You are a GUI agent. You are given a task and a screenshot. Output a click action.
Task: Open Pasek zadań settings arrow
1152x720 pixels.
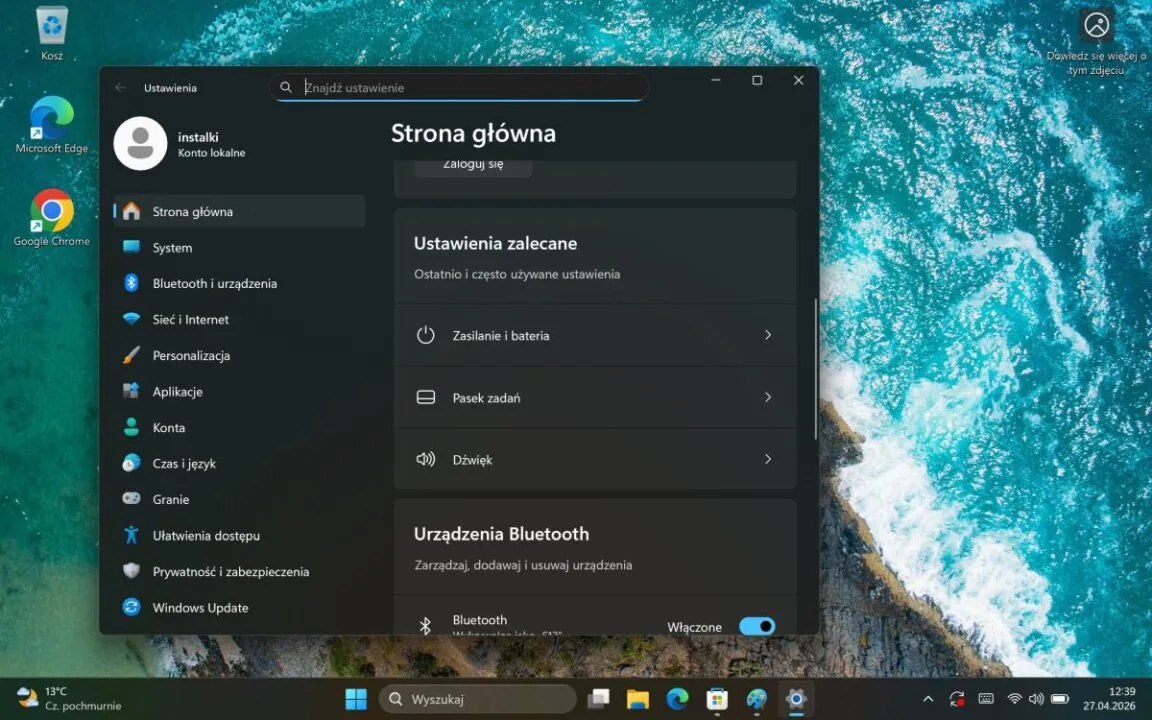tap(768, 398)
